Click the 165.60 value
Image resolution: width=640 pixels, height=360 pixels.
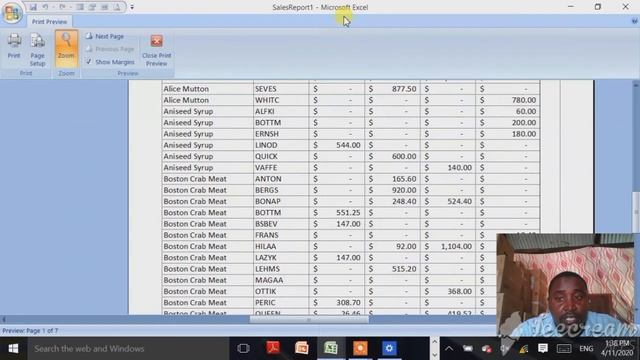click(404, 179)
